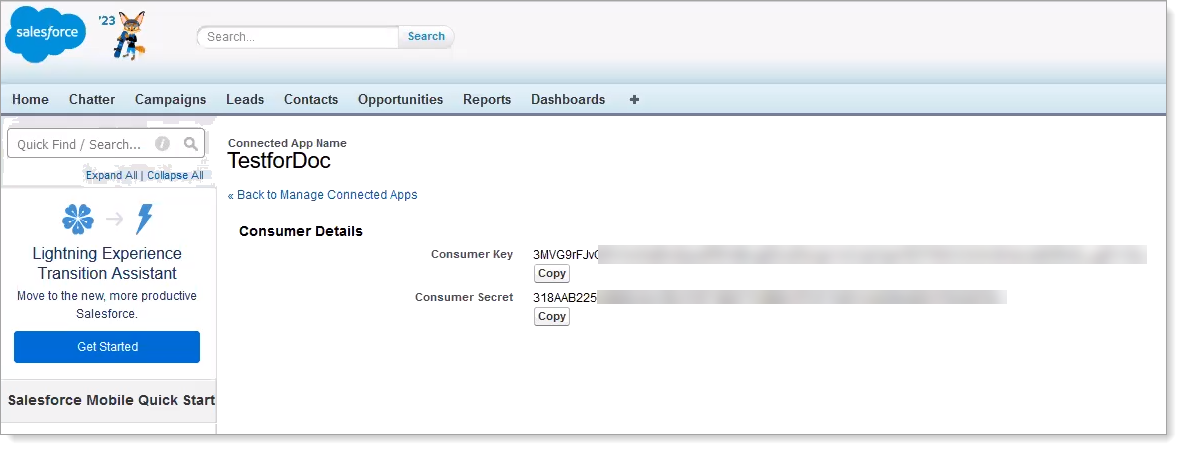
Task: Click the Consumer Key label
Action: pos(472,254)
